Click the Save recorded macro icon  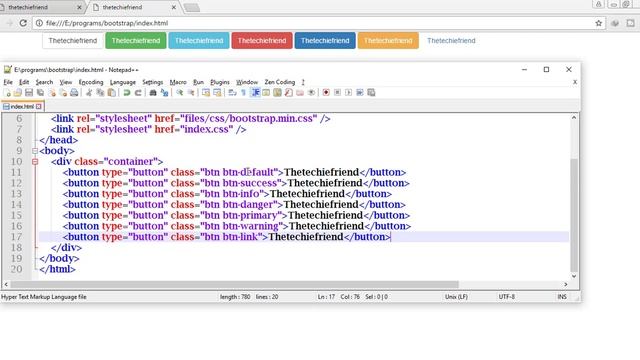click(371, 93)
